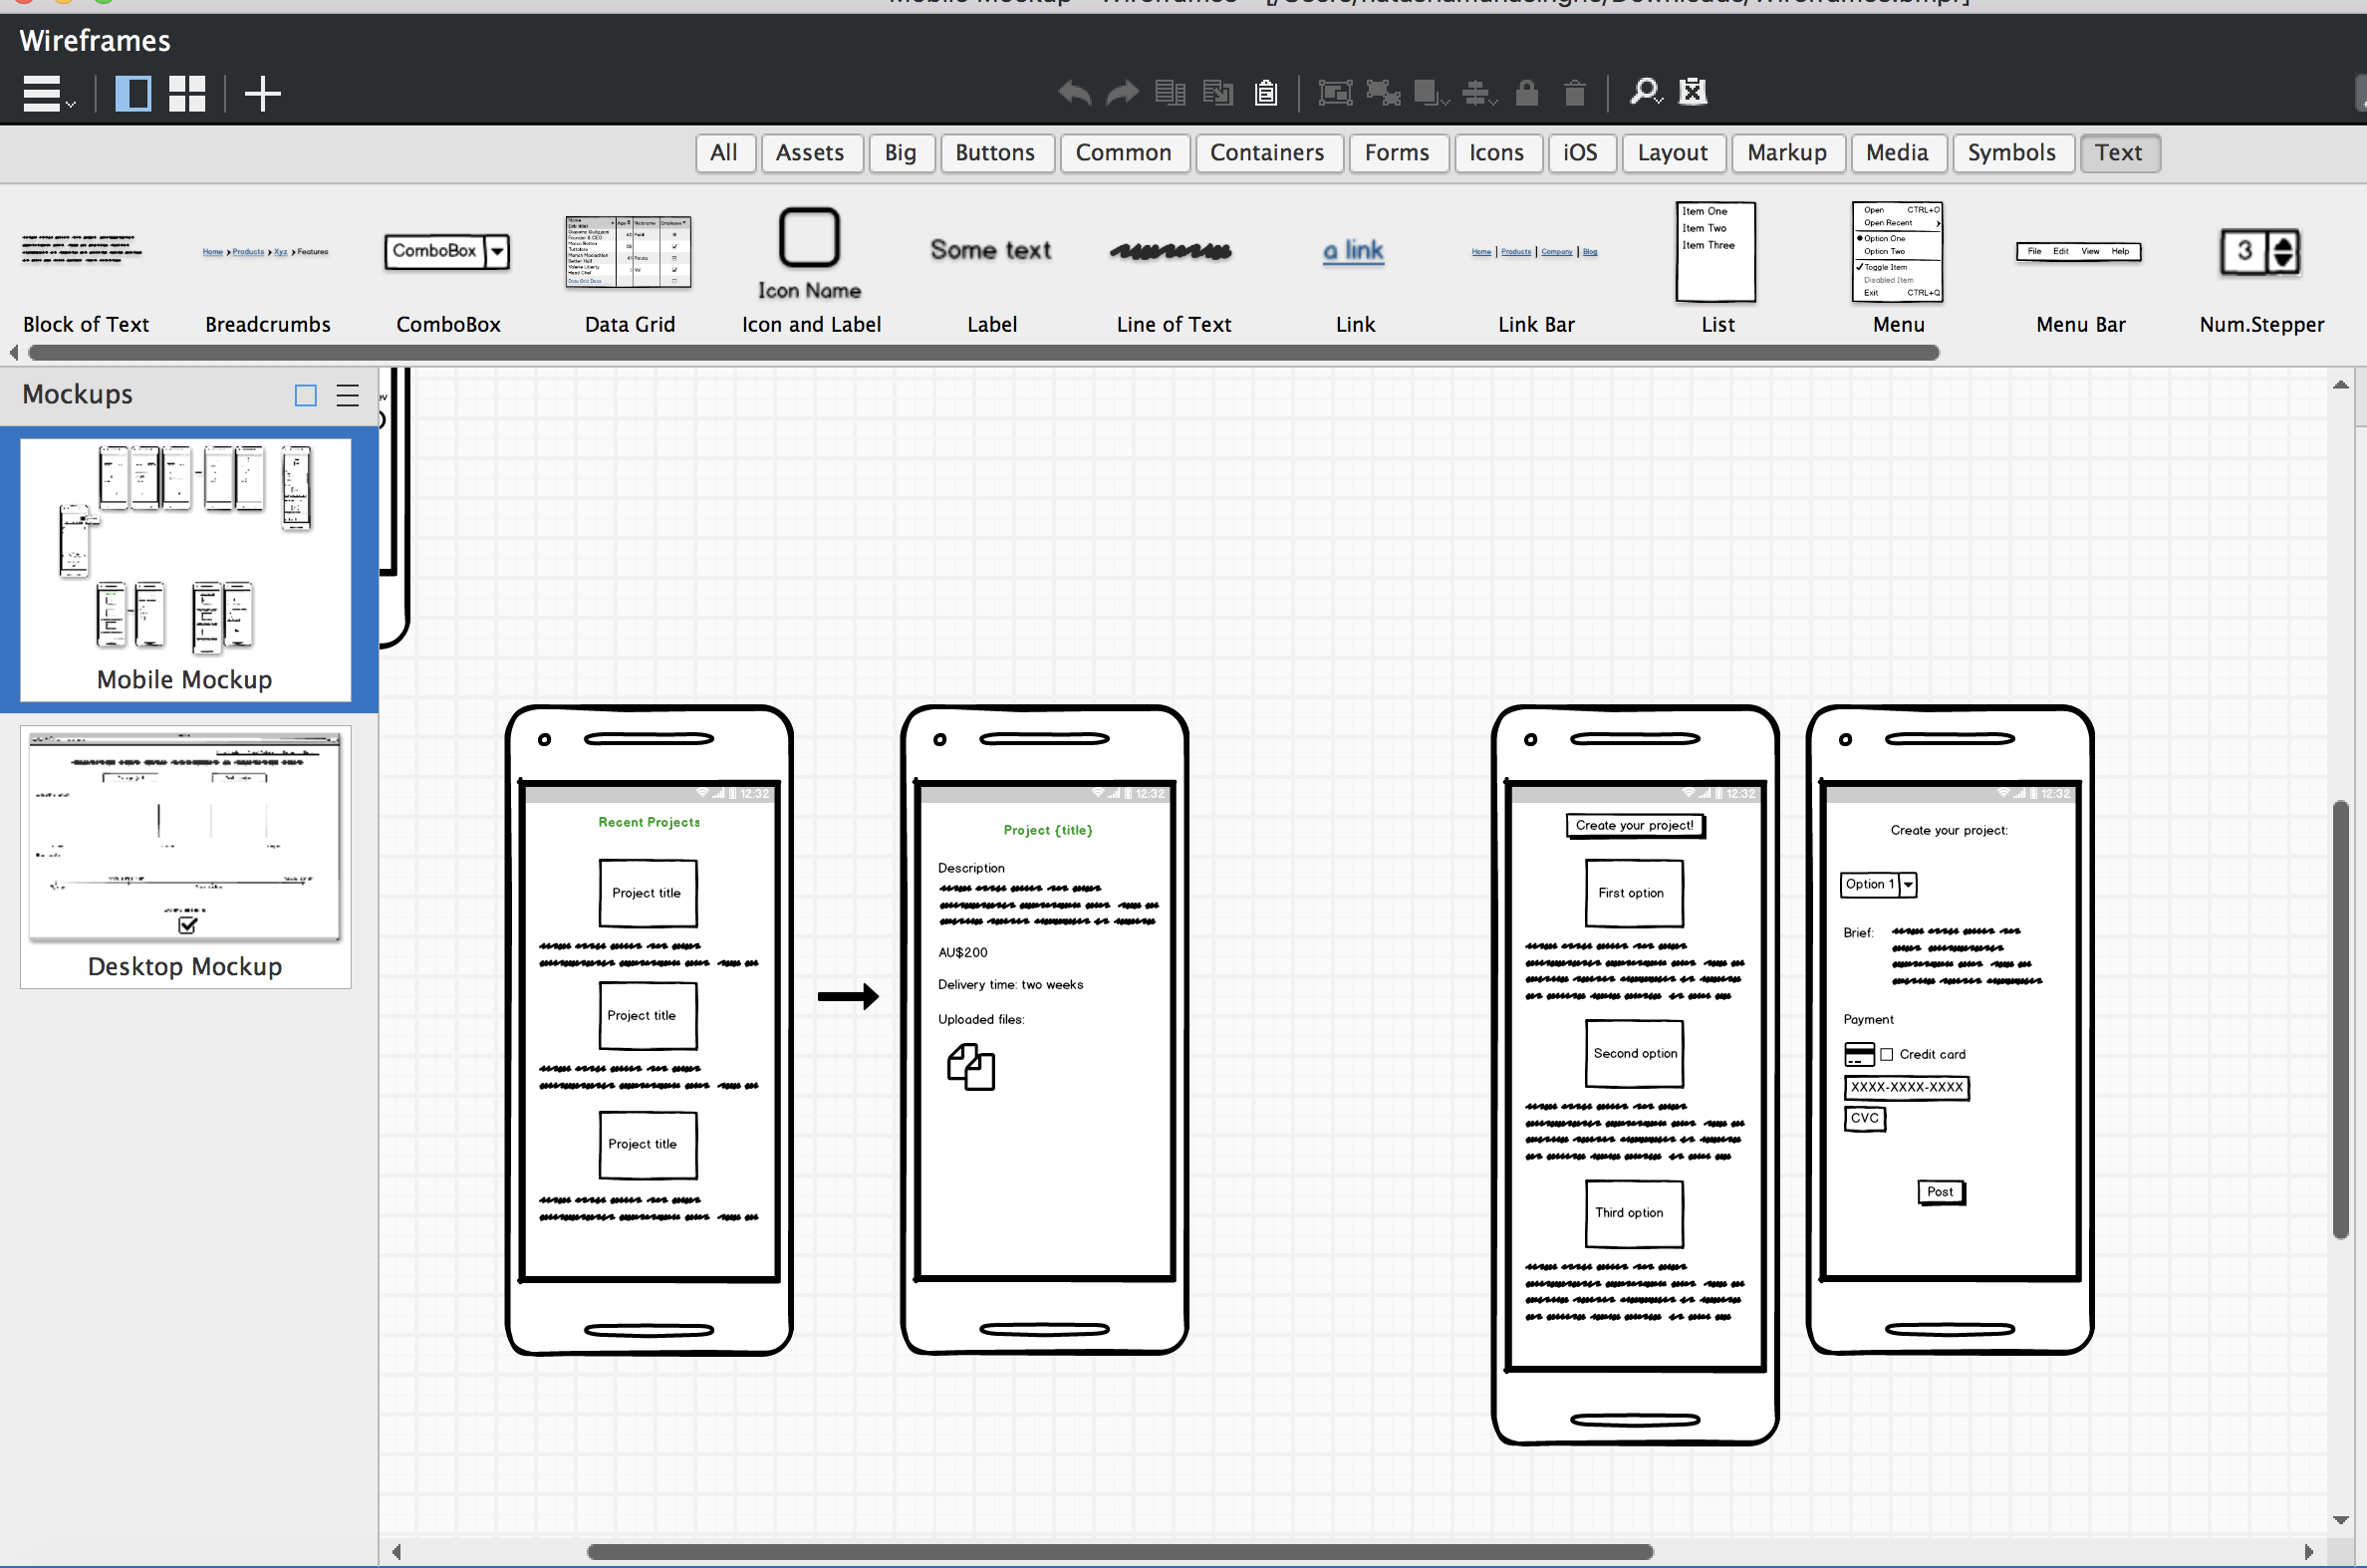
Task: Select the Containers category tab
Action: pyautogui.click(x=1266, y=153)
